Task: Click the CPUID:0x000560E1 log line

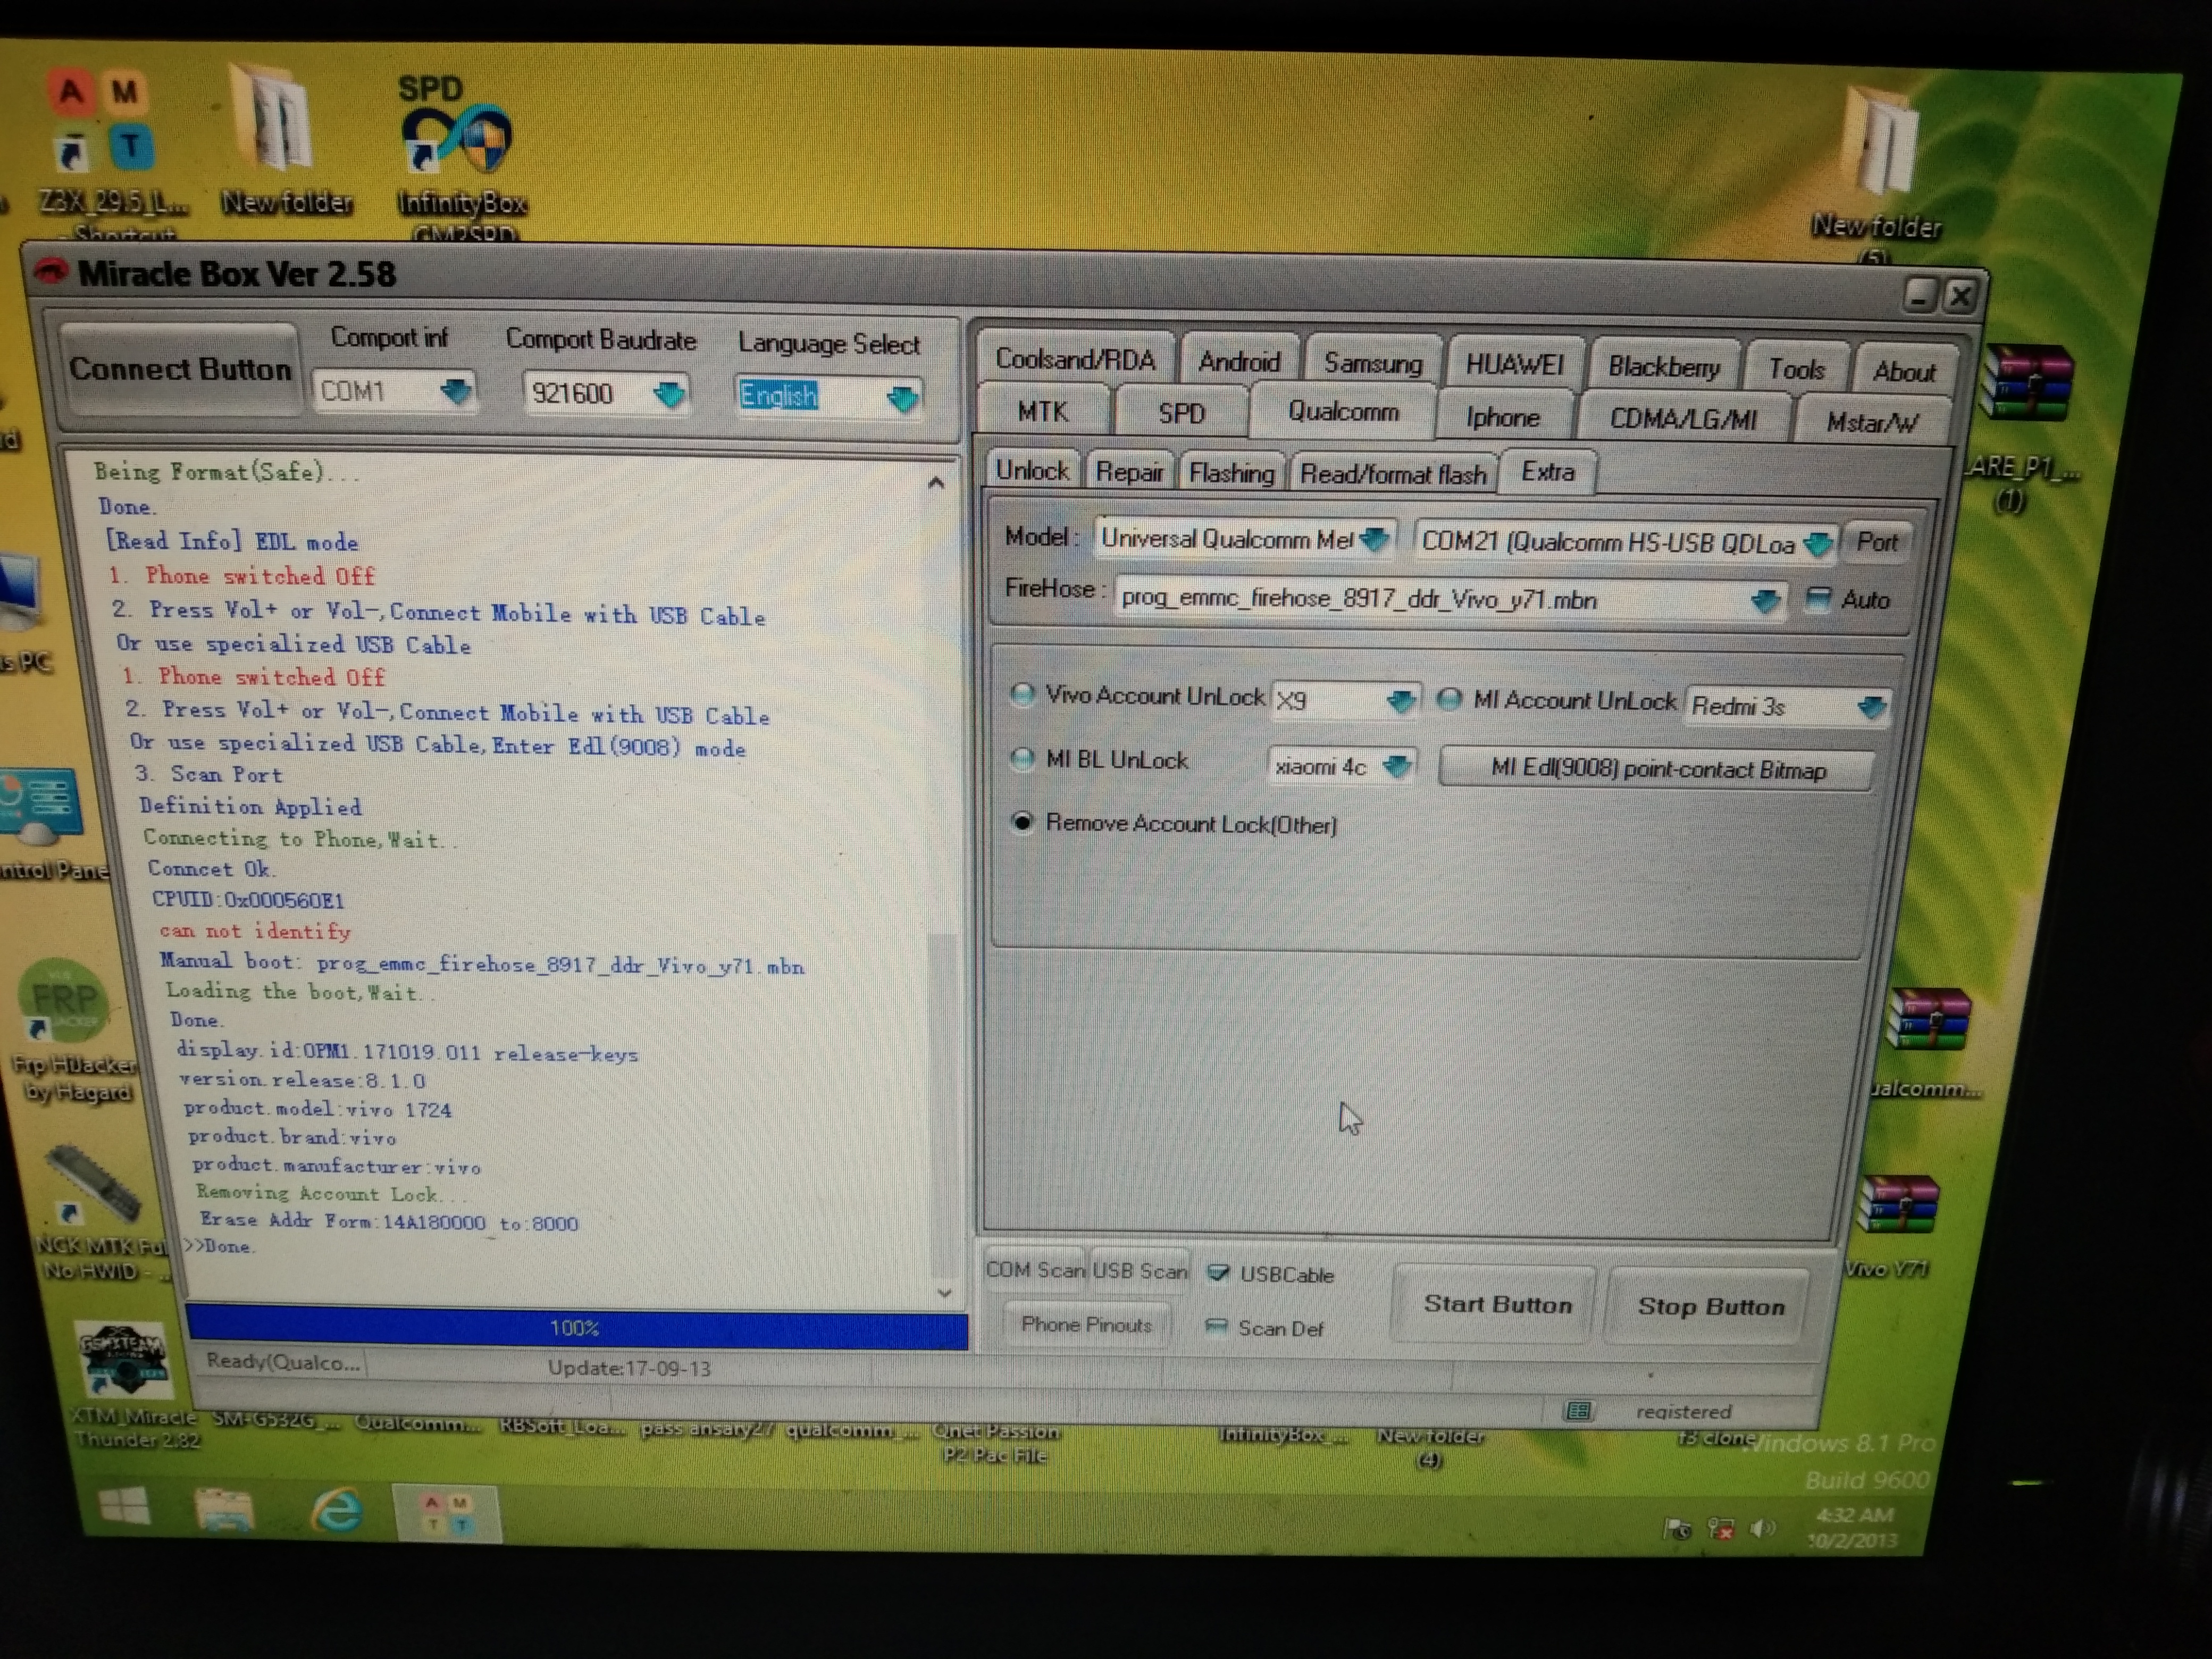Action: tap(248, 899)
